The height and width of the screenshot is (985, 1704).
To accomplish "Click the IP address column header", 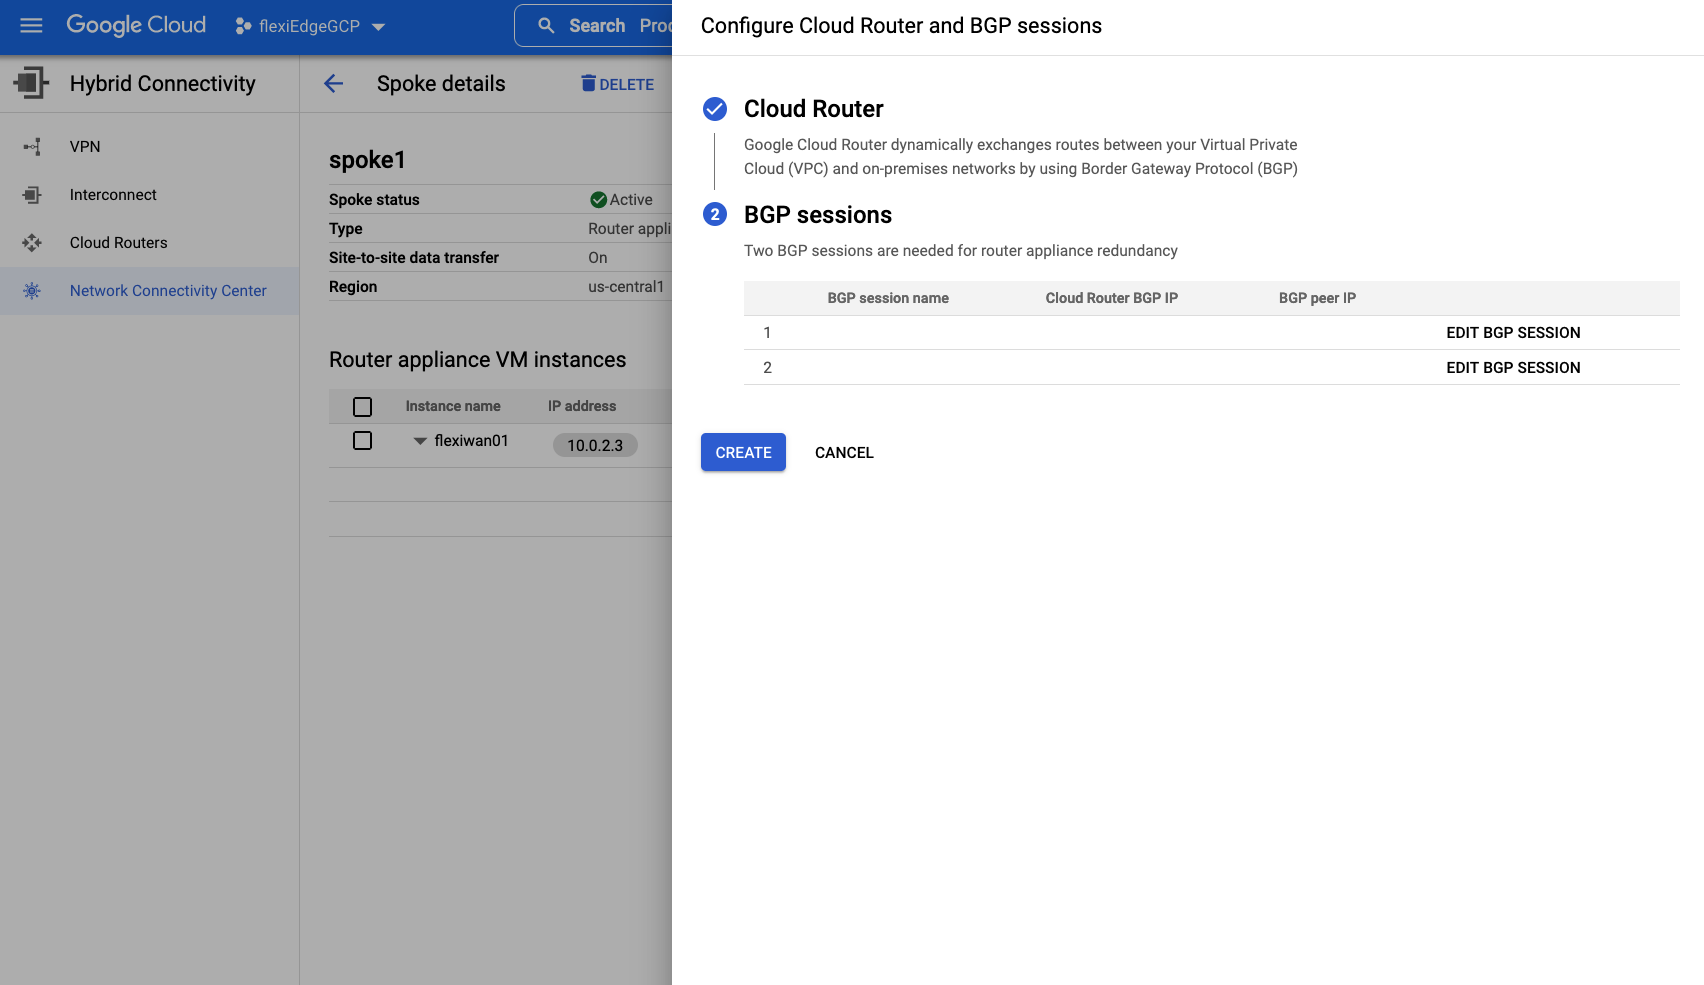I will (x=582, y=406).
